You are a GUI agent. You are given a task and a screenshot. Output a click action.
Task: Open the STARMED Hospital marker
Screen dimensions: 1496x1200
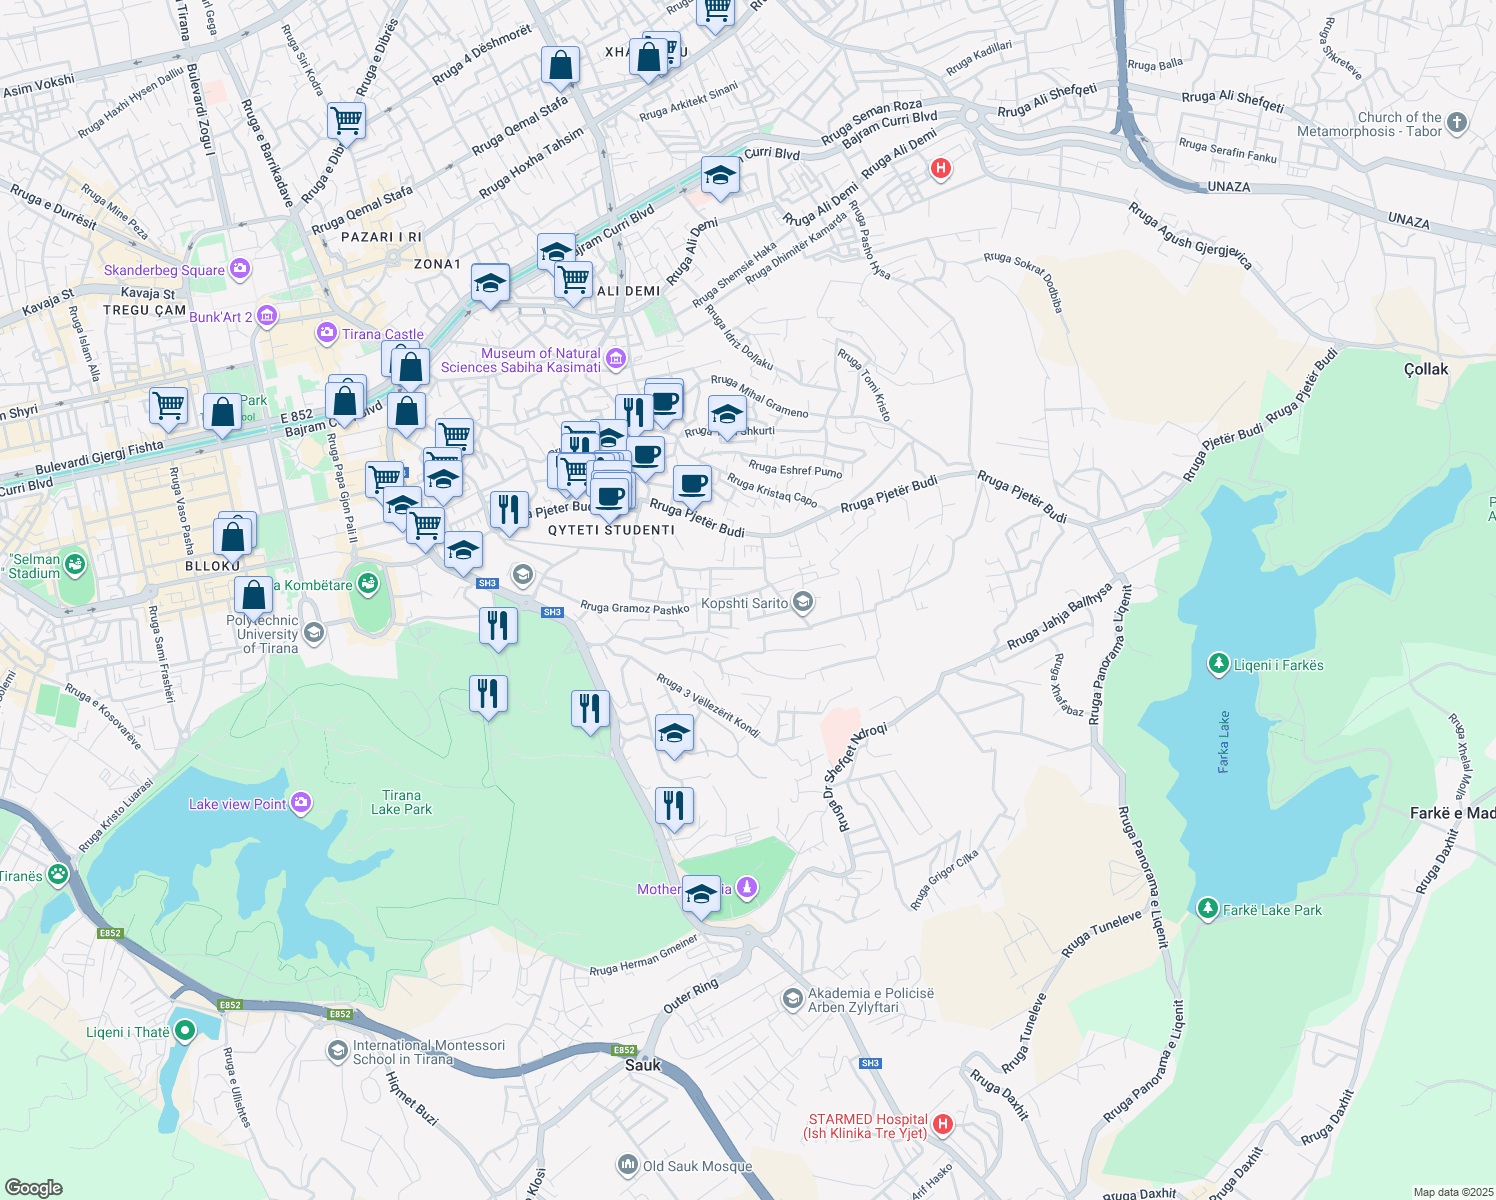941,1126
